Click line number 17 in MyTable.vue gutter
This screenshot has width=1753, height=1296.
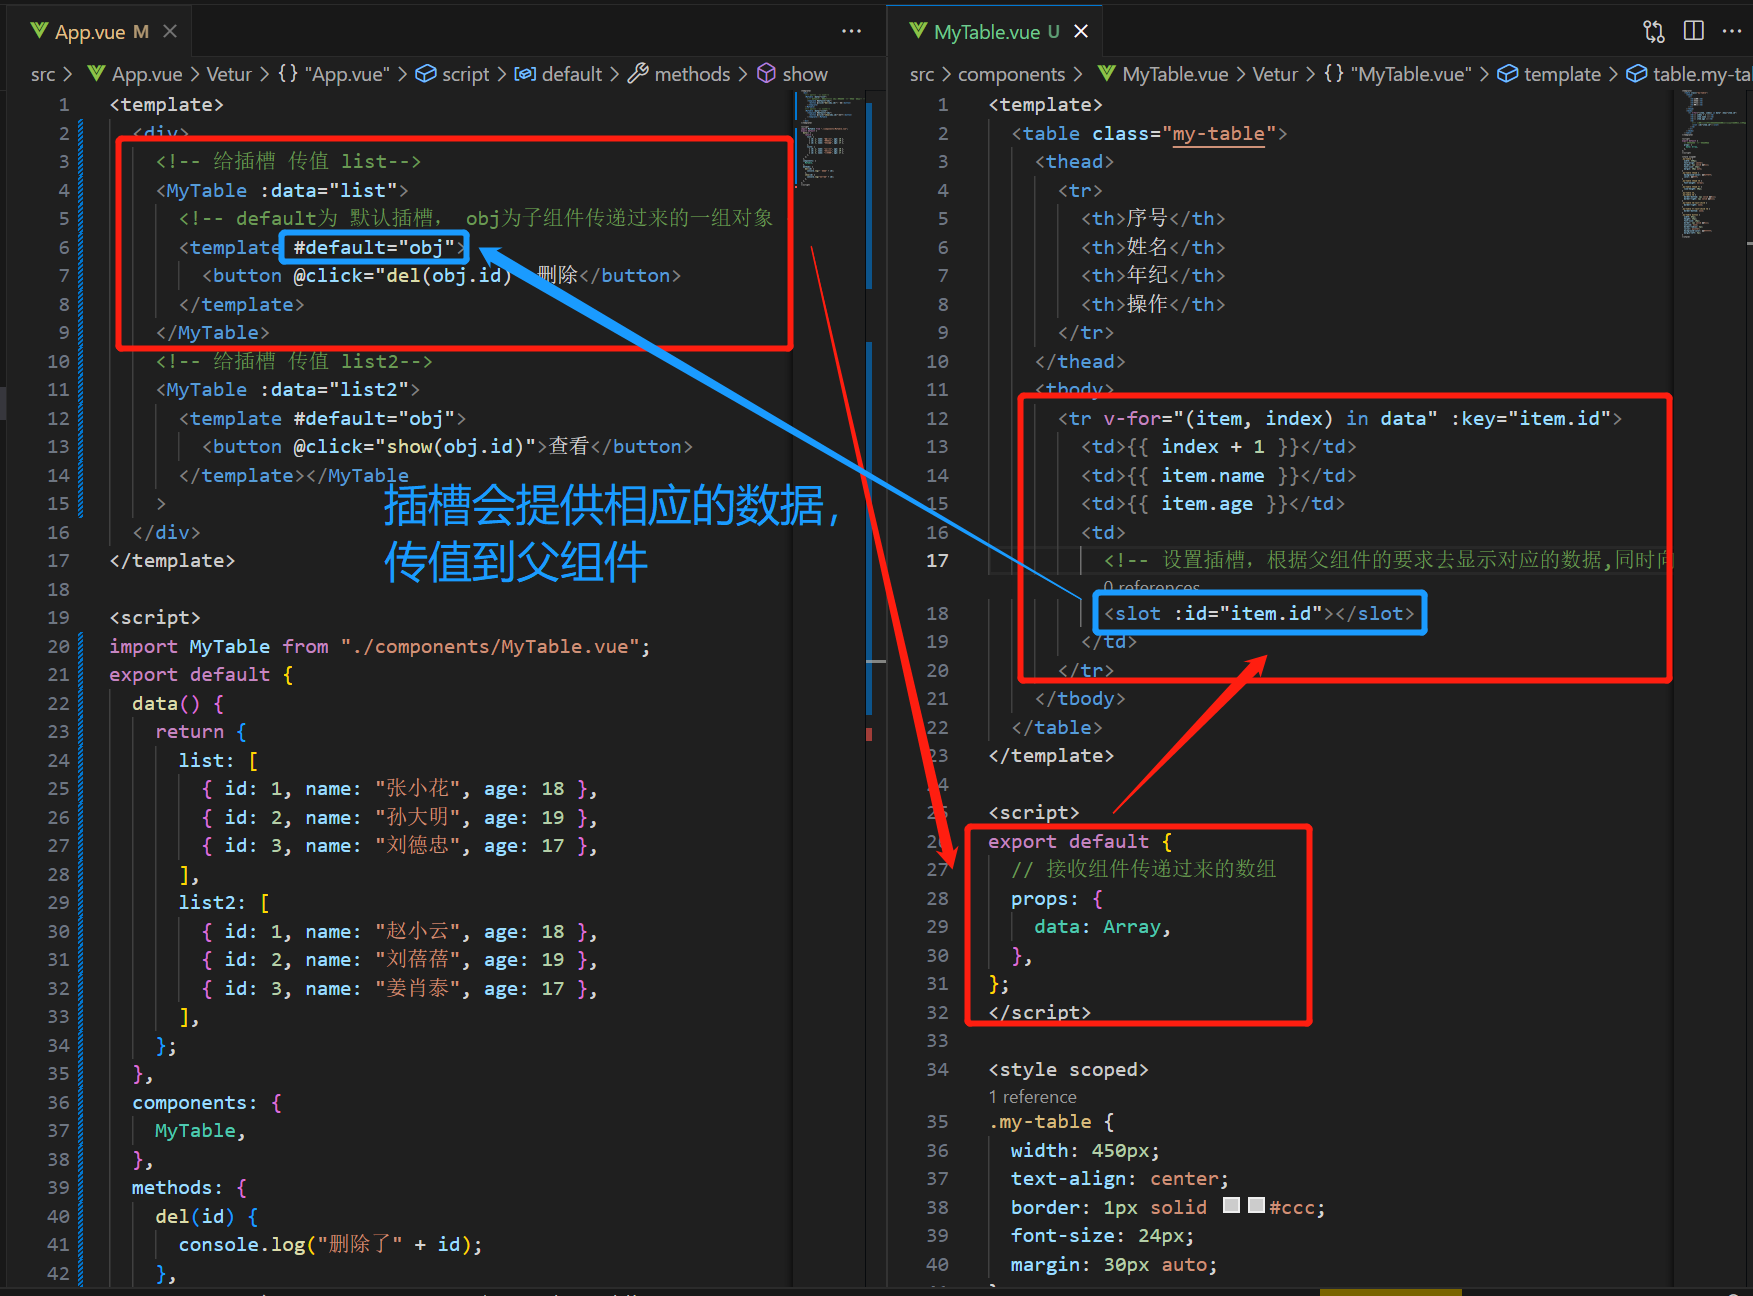tap(937, 561)
